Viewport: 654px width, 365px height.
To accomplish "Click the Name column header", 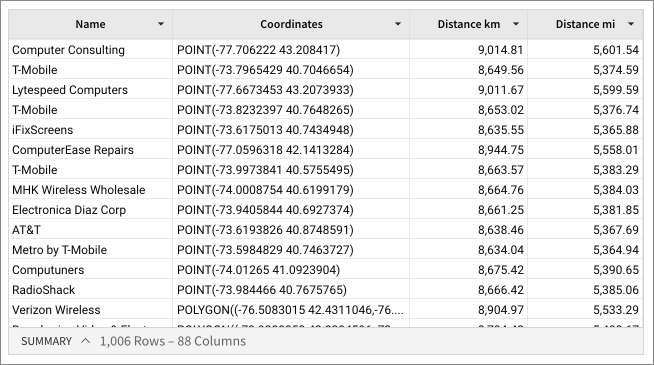I will tap(91, 24).
